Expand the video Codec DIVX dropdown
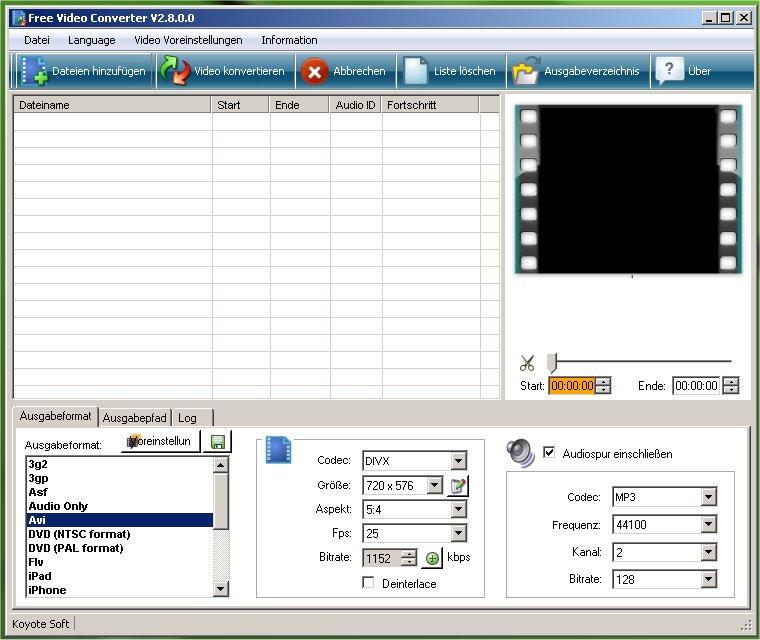This screenshot has width=760, height=640. [x=458, y=461]
